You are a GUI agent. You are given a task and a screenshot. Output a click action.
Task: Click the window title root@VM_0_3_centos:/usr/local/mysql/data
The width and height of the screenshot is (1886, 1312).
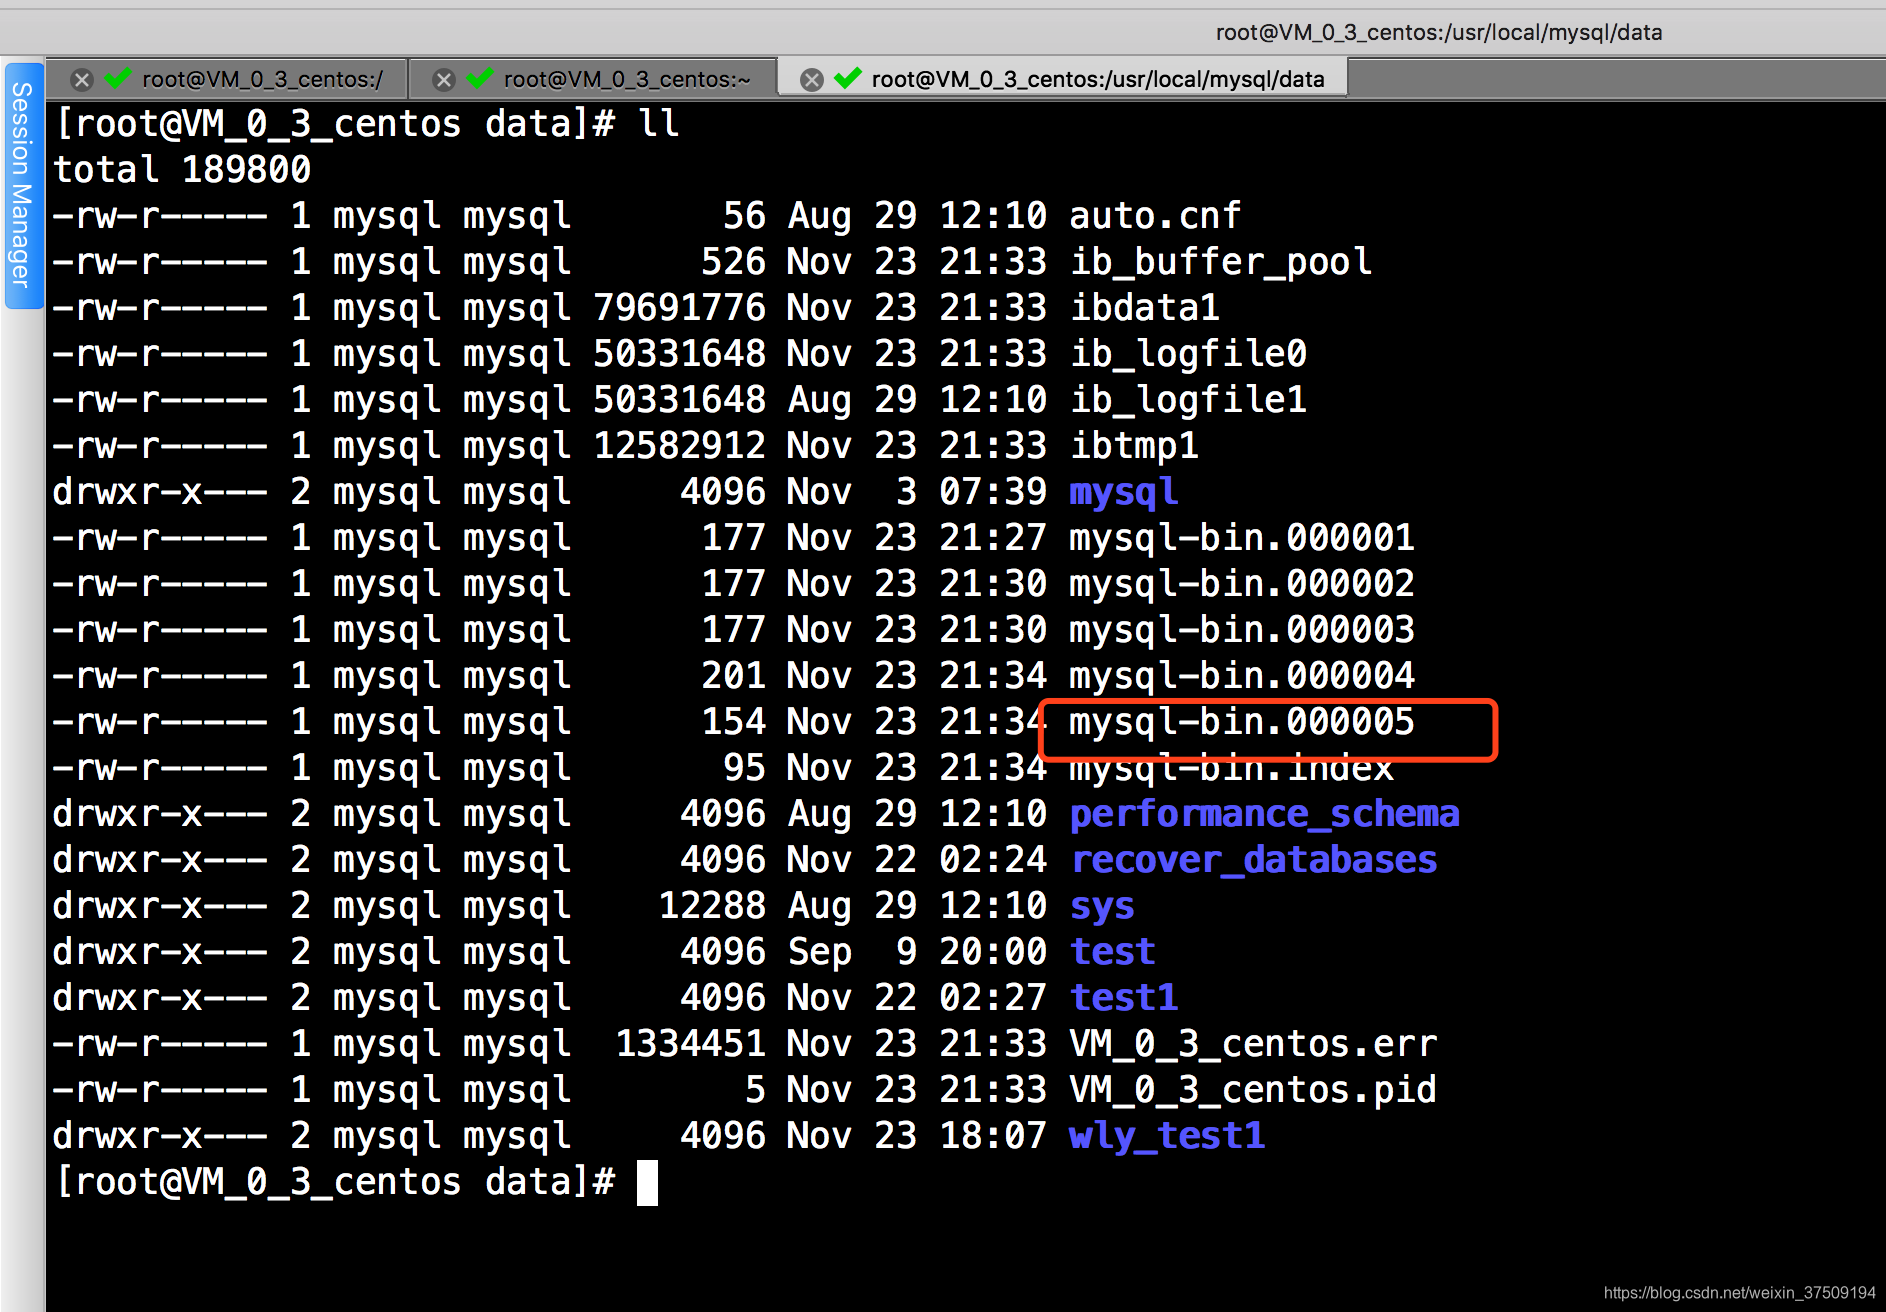coord(1439,32)
